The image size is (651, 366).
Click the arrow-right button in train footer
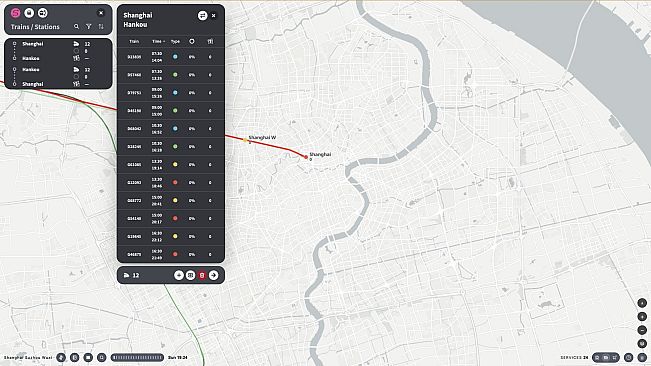click(x=213, y=275)
